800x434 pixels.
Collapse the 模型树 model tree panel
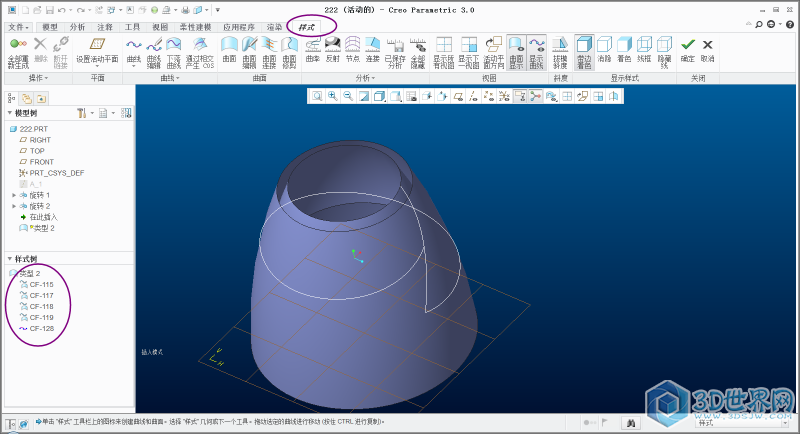[10, 113]
